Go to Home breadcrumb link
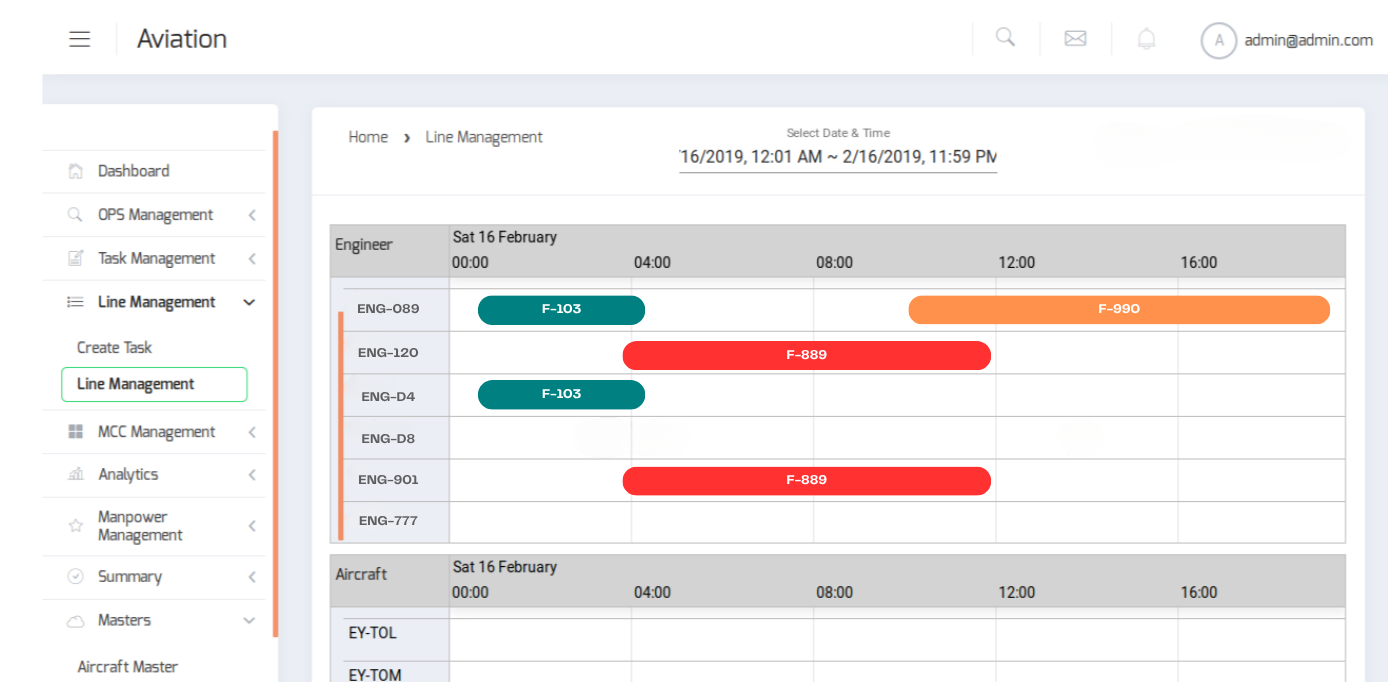 point(368,137)
